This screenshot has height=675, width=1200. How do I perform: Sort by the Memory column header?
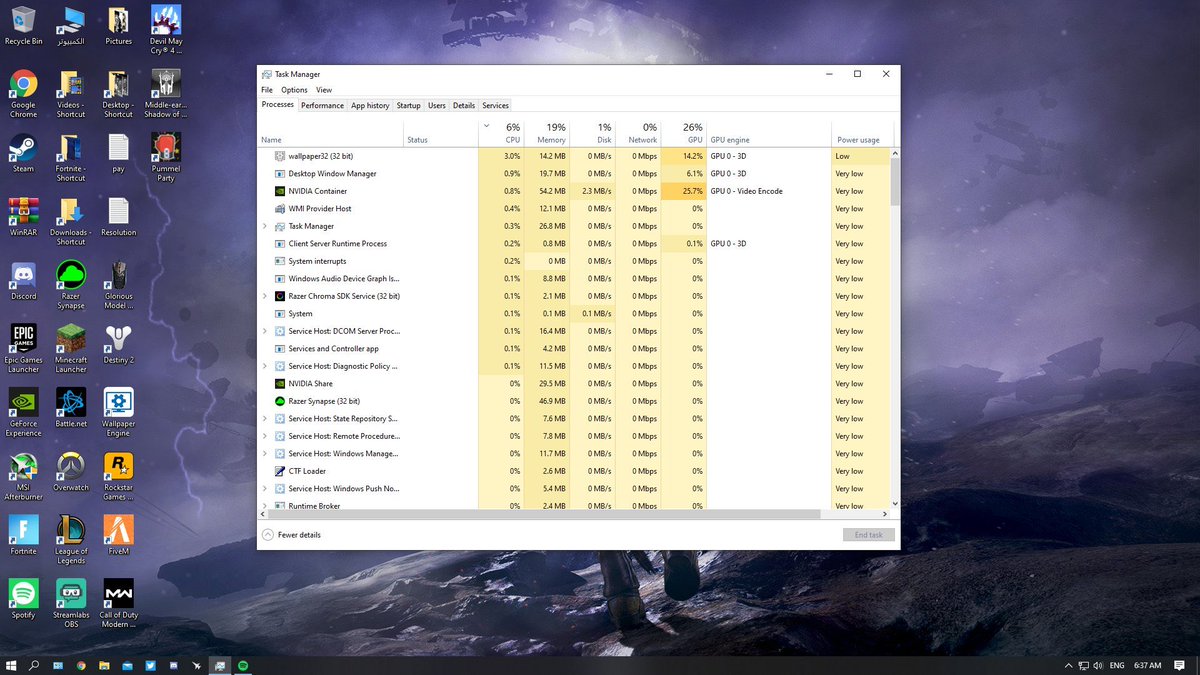point(547,133)
